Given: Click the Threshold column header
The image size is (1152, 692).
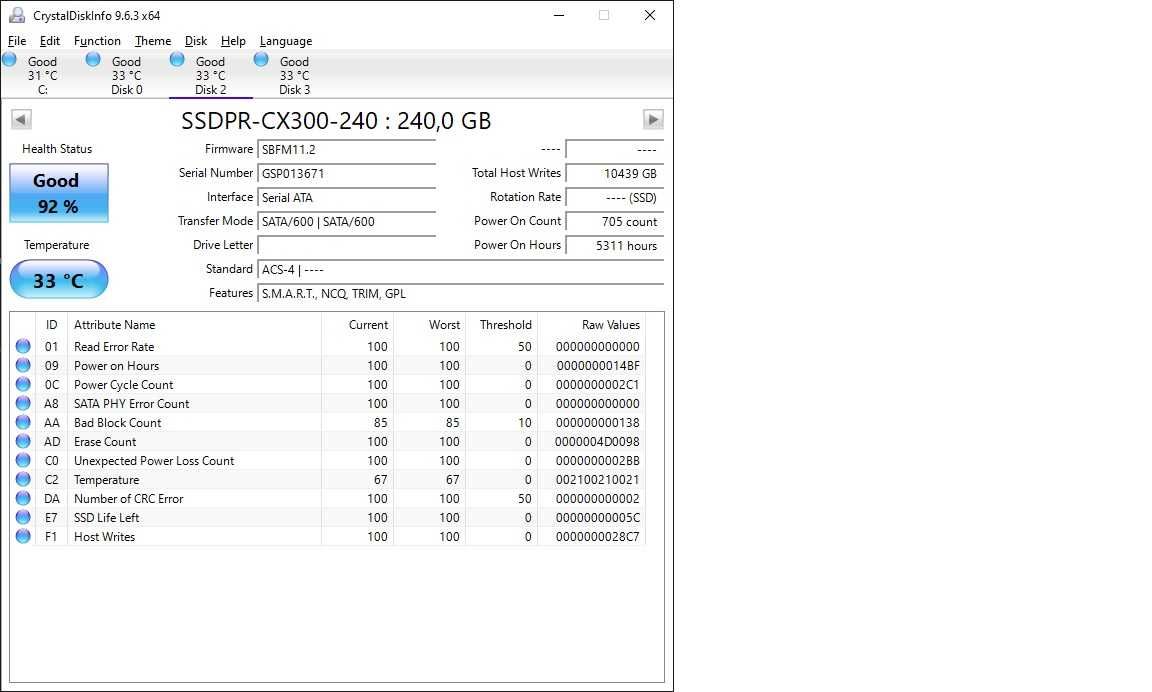Looking at the screenshot, I should [x=501, y=325].
